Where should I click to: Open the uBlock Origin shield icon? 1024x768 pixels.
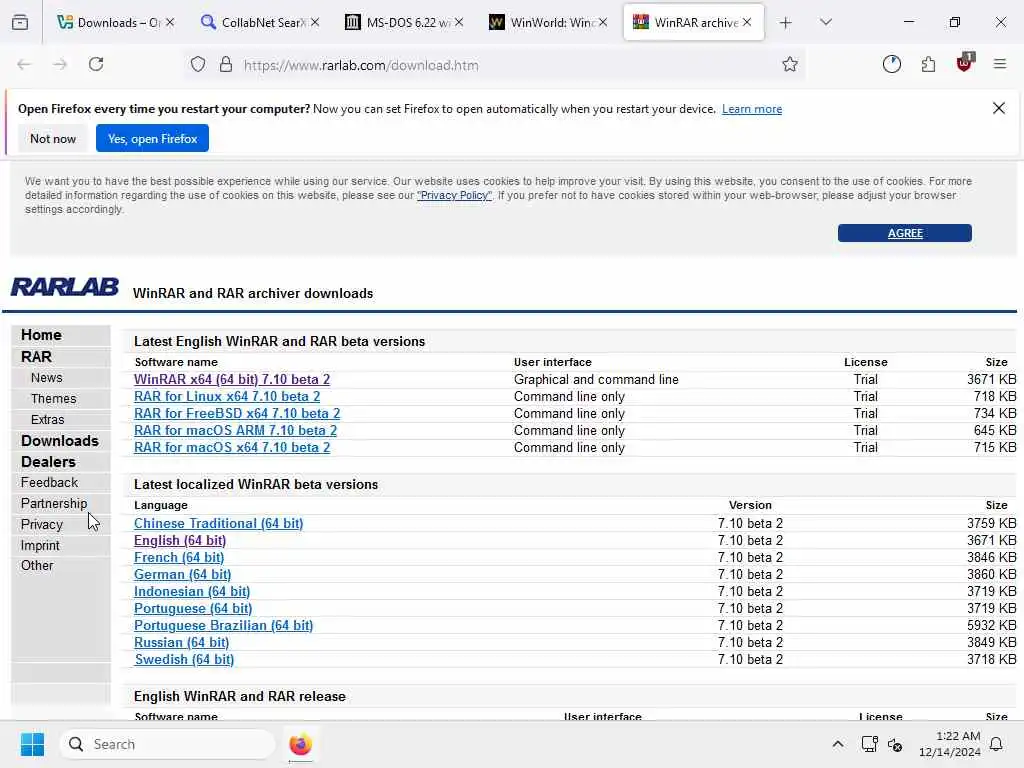click(x=965, y=63)
